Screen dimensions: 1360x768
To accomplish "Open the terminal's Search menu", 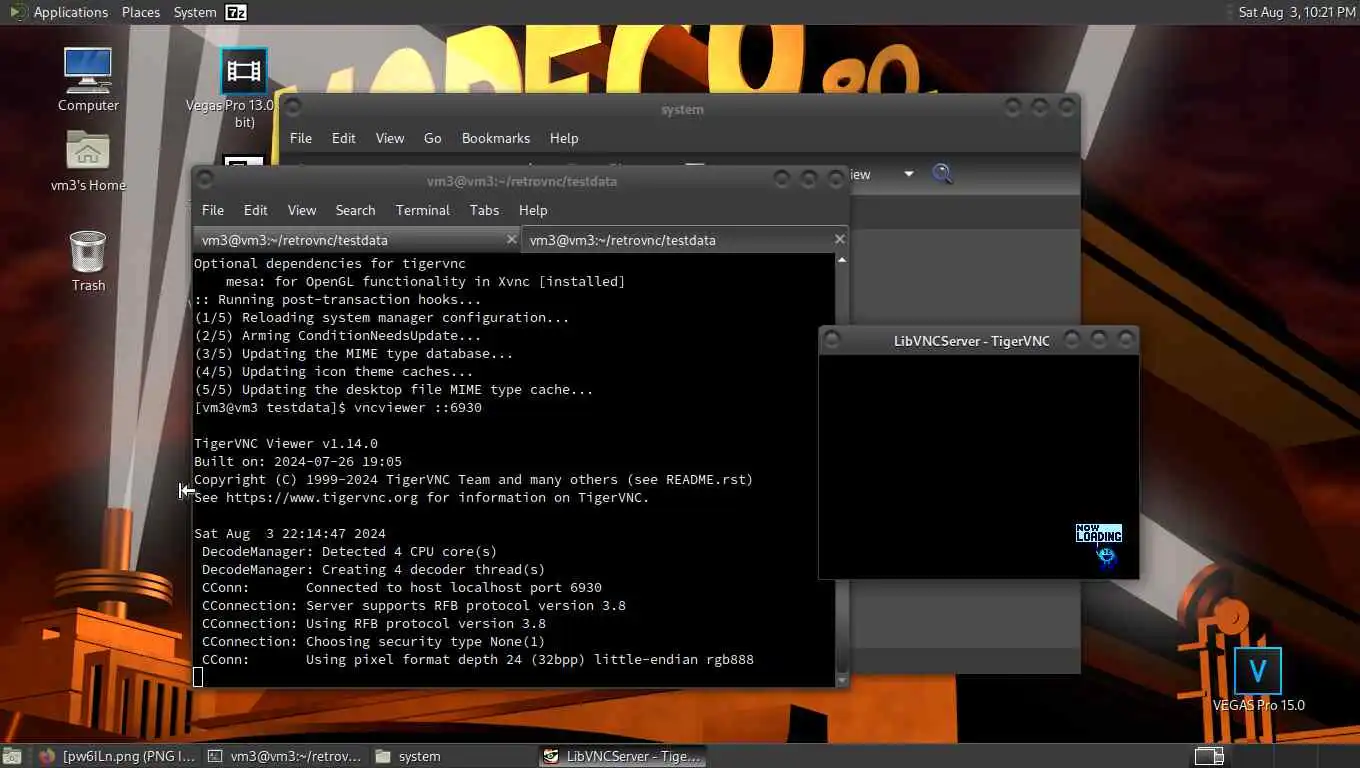I will point(355,210).
